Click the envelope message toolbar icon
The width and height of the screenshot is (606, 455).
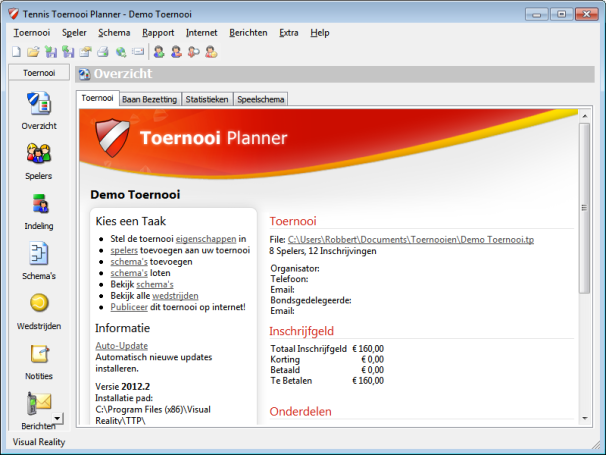tap(138, 51)
